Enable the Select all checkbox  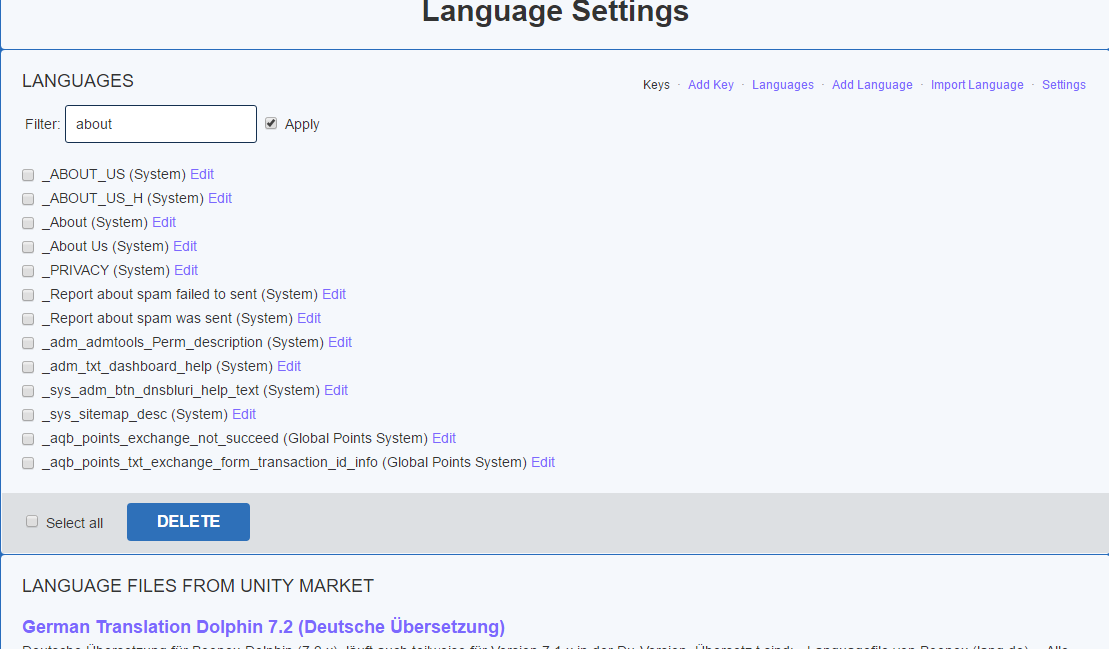point(32,522)
